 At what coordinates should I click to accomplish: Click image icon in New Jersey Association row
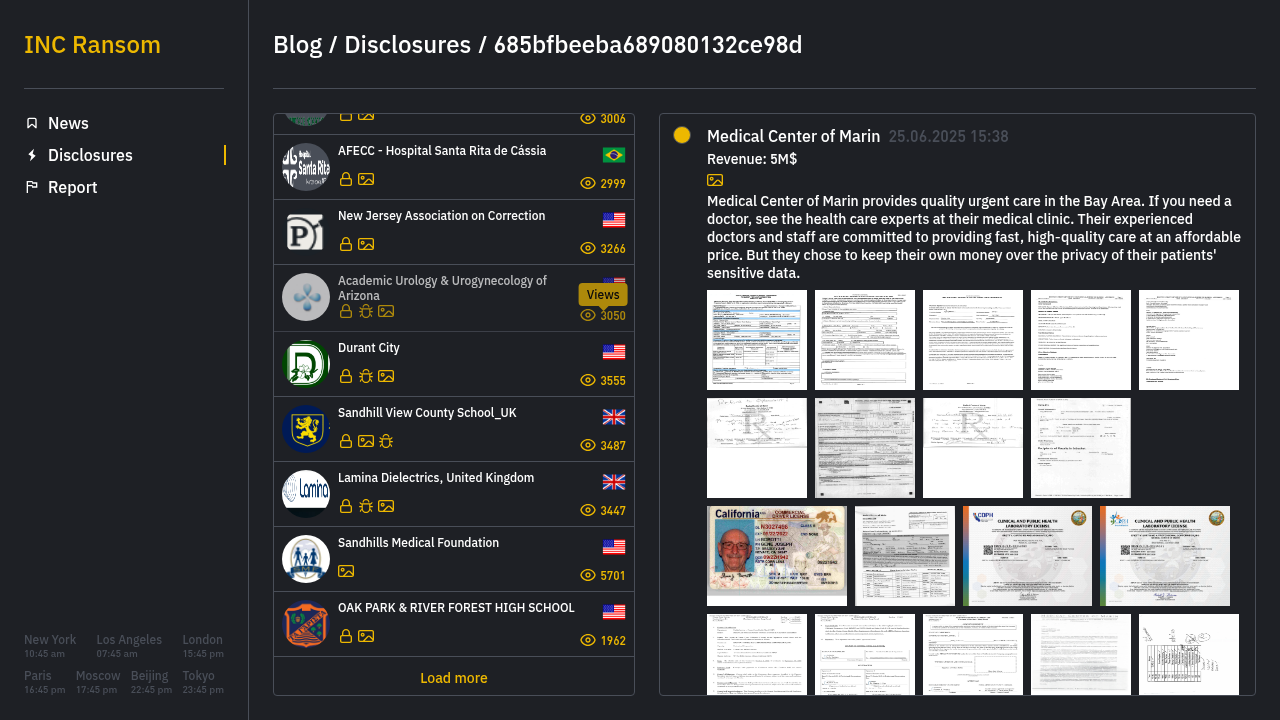pyautogui.click(x=366, y=244)
